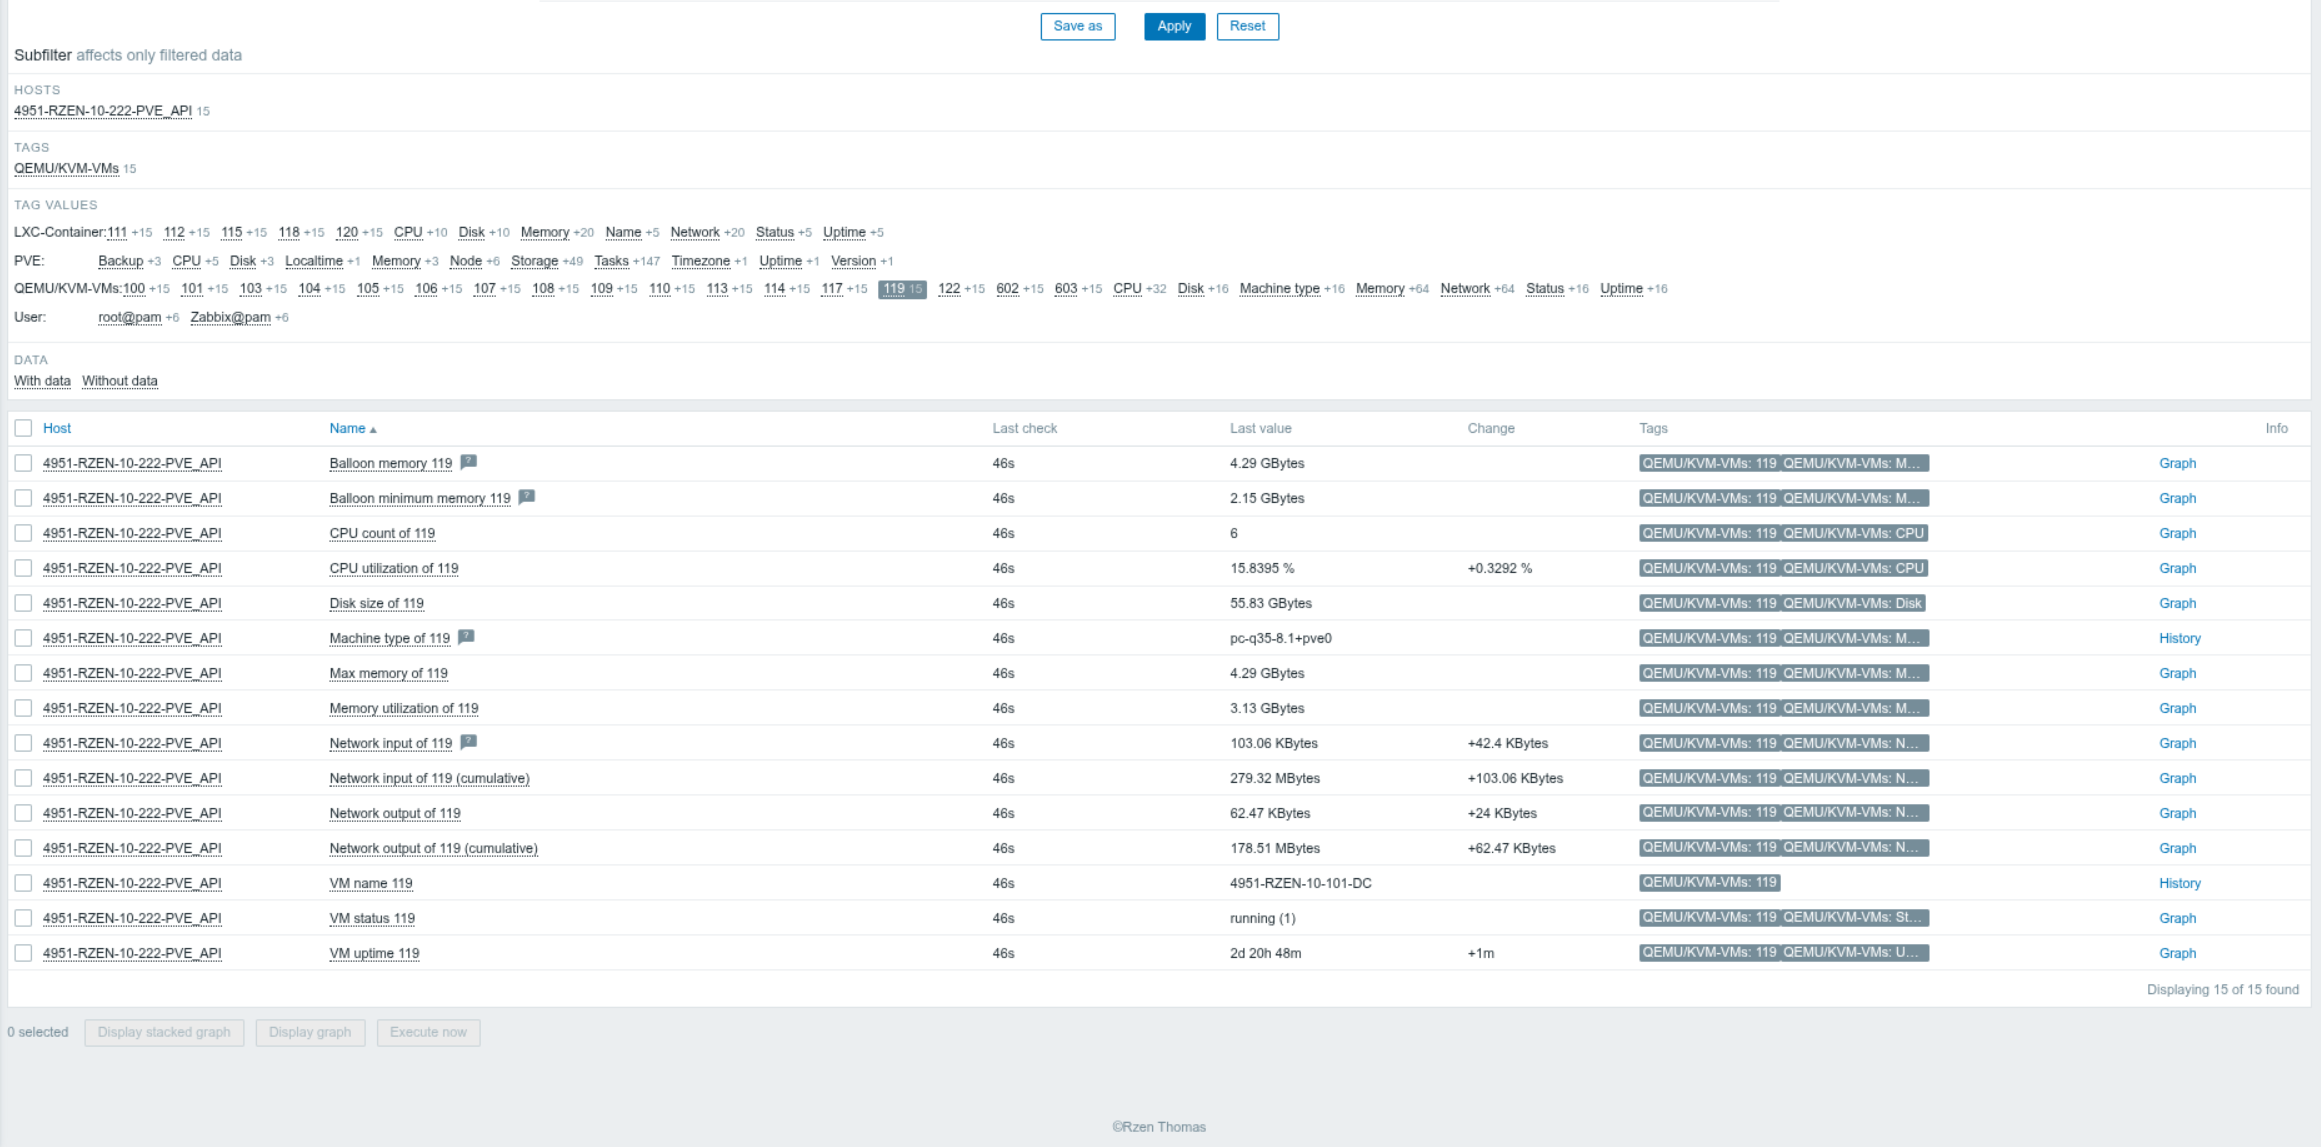Click QEMU/KVM-VMs: 119 tag in VM name row
This screenshot has height=1147, width=2321.
pos(1709,883)
